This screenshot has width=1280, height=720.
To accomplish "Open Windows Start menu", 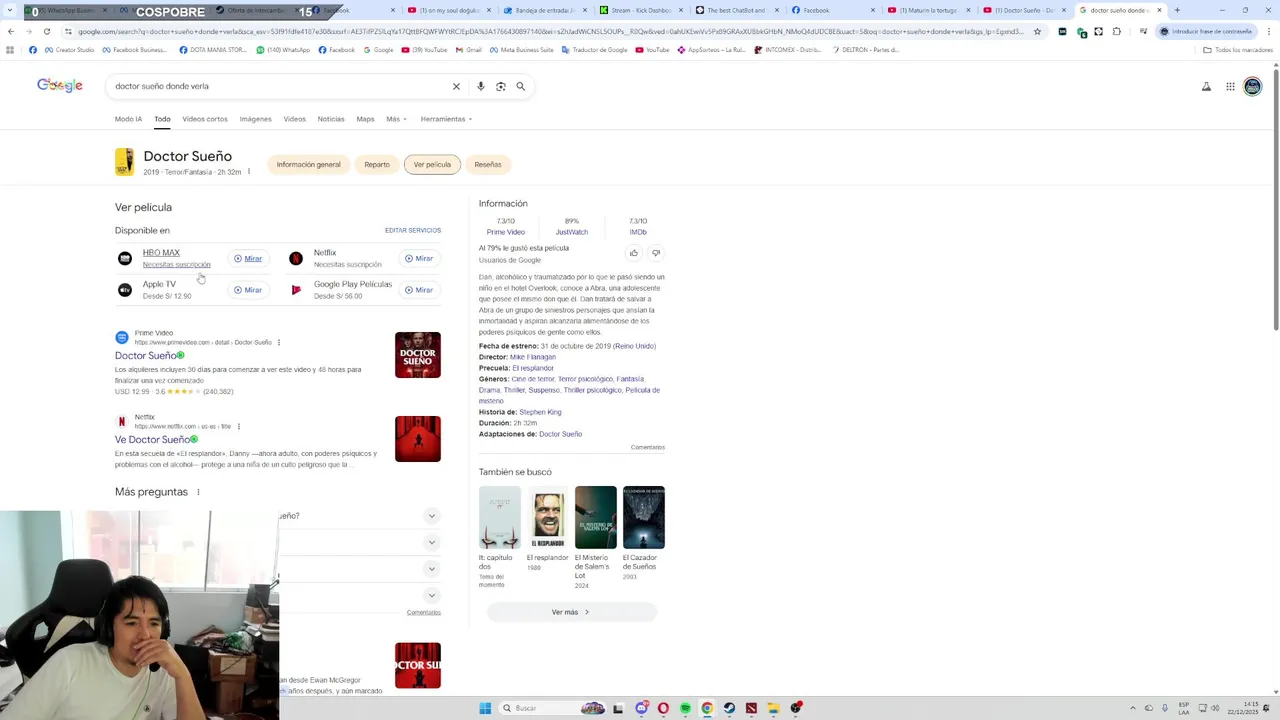I will [485, 708].
